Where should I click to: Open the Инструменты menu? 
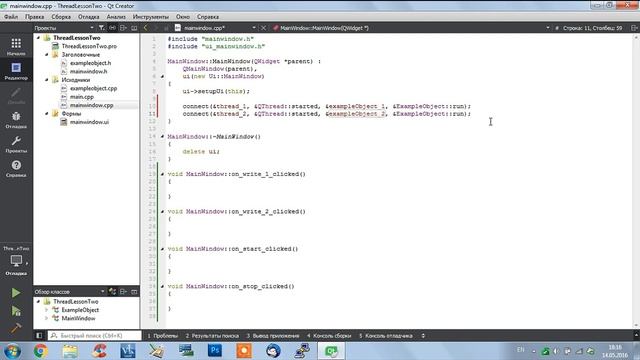150,17
